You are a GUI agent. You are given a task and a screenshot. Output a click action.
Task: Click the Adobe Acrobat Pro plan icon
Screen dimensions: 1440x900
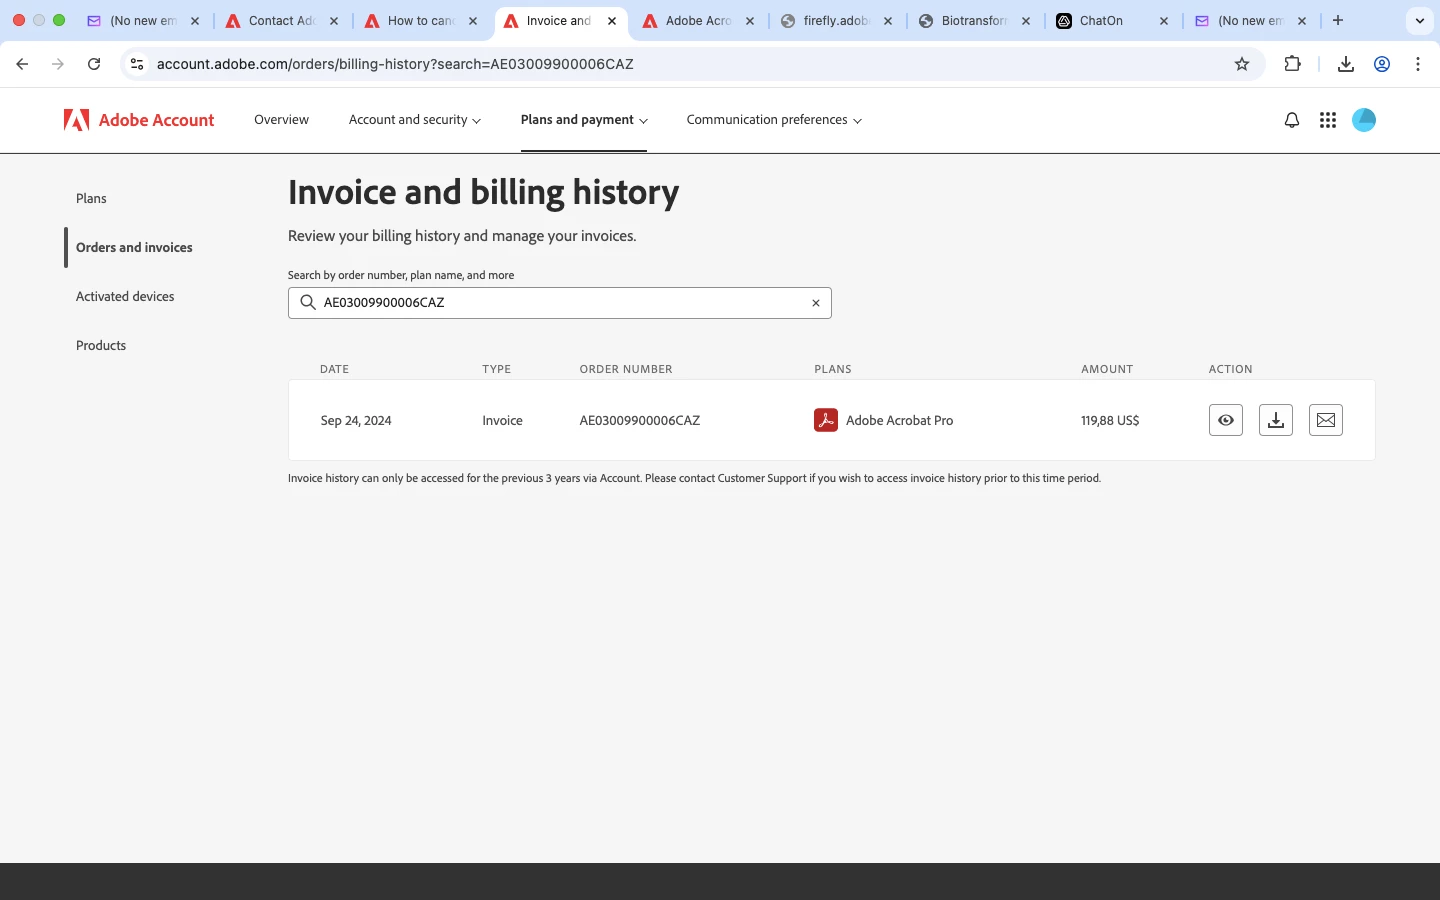pos(825,420)
